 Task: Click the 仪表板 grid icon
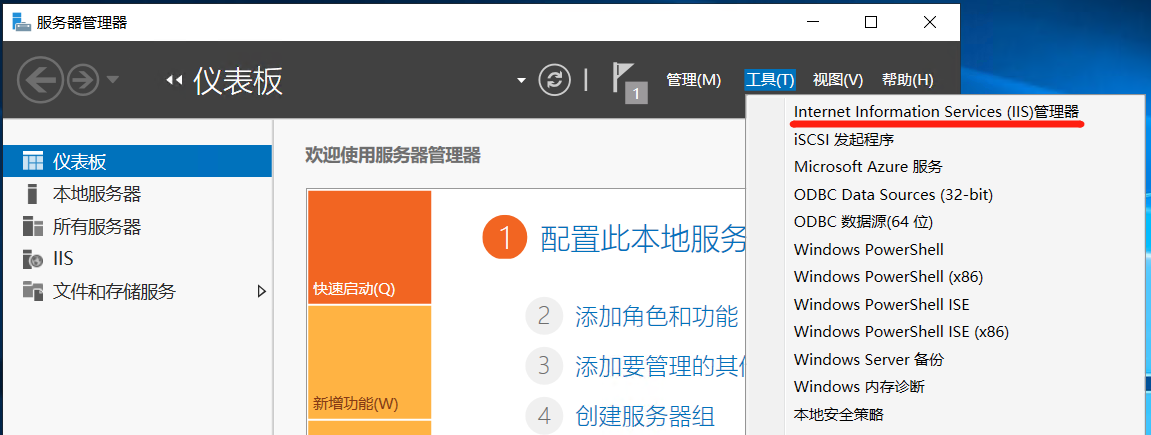click(x=33, y=161)
